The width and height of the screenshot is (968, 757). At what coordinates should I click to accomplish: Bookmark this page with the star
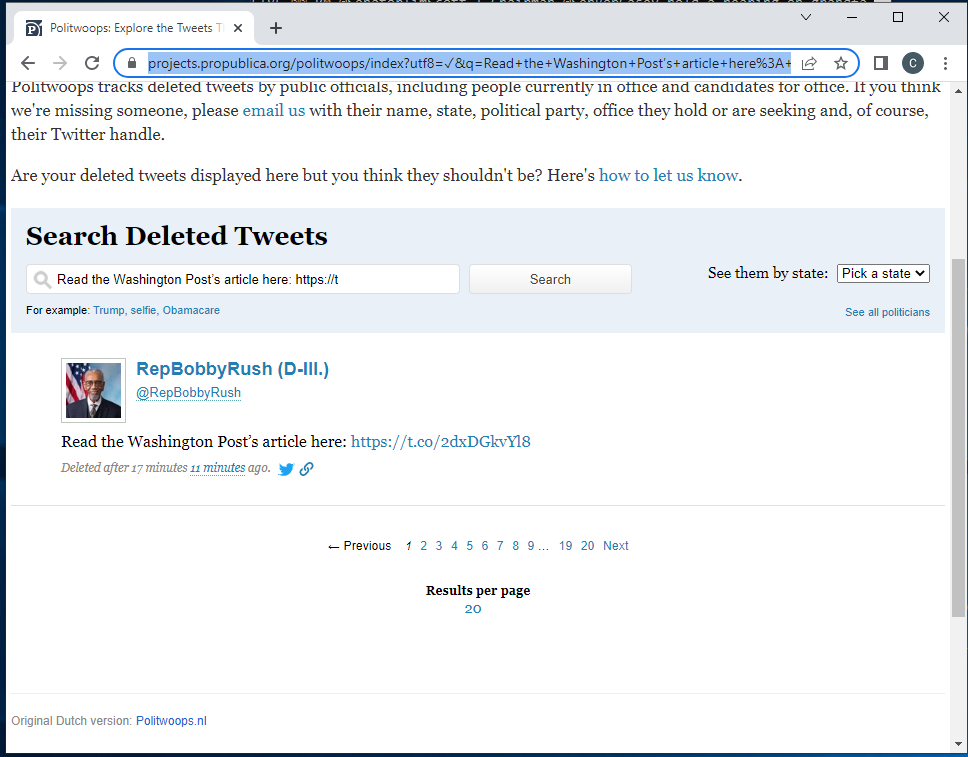(841, 63)
